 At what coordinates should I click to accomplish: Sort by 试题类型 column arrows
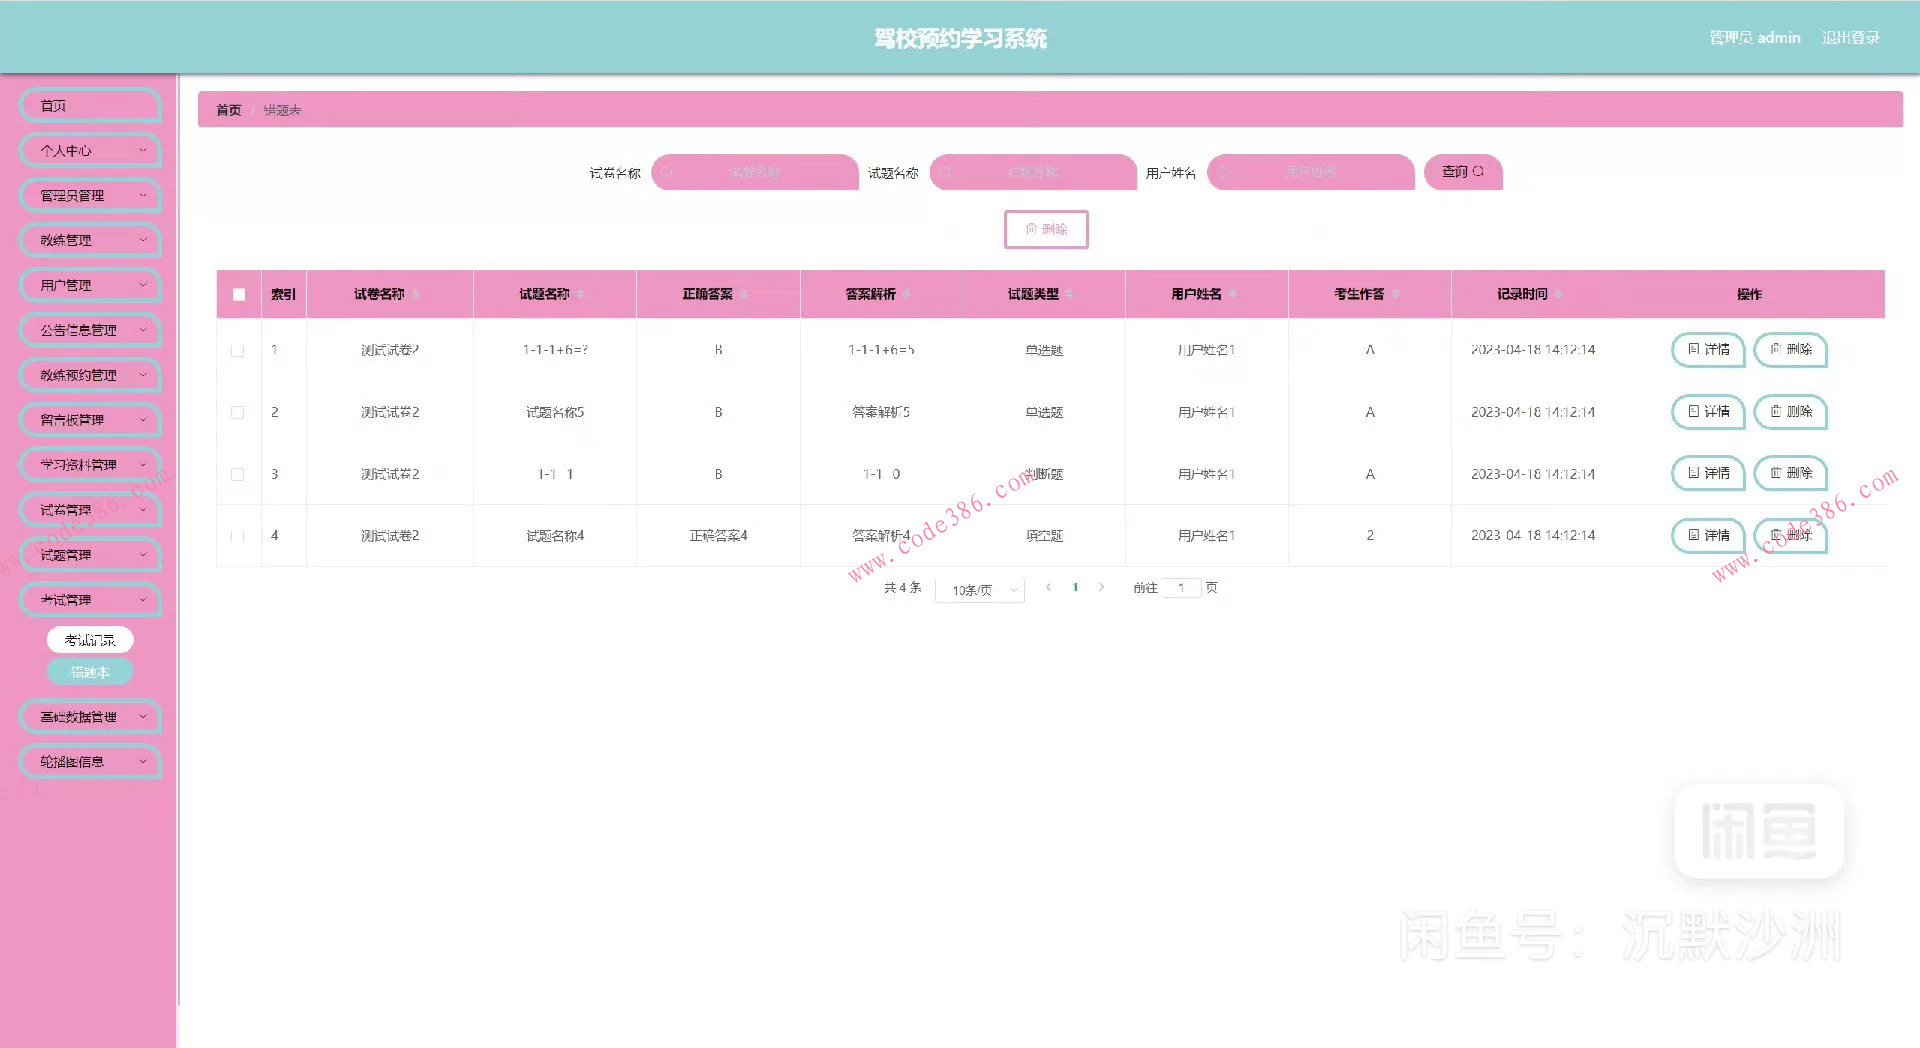click(x=1069, y=294)
